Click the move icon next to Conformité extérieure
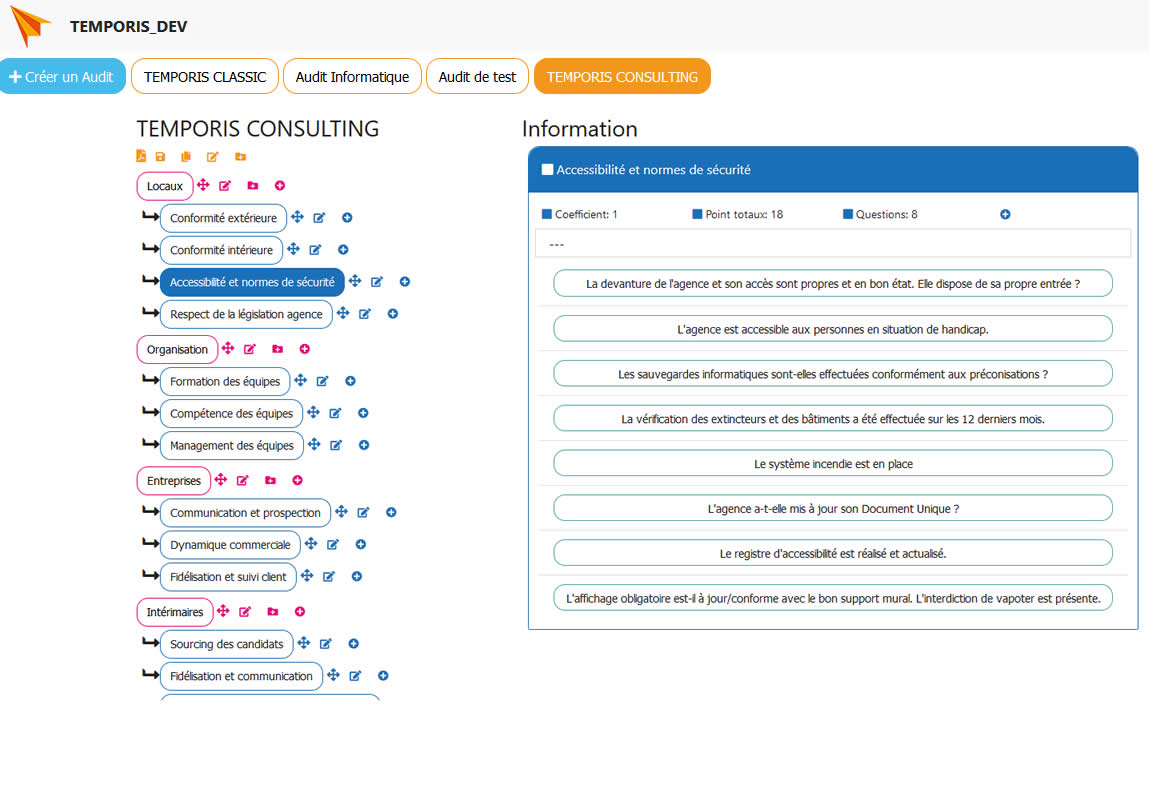Image resolution: width=1149 pixels, height=808 pixels. pos(296,218)
